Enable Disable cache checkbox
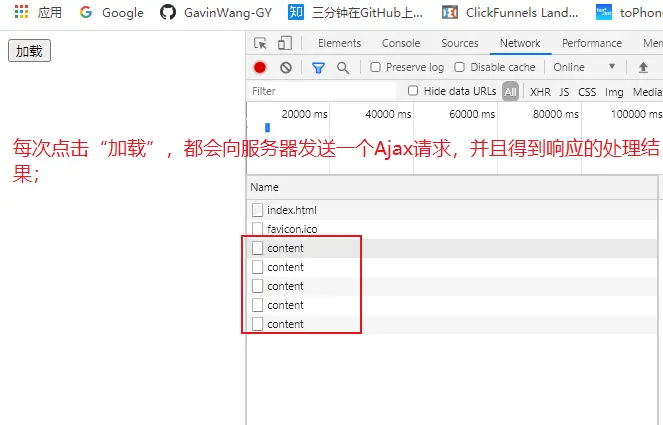663x425 pixels. point(460,67)
